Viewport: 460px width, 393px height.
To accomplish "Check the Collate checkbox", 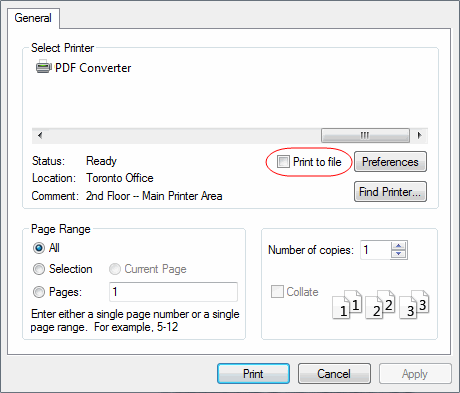I will coord(277,292).
